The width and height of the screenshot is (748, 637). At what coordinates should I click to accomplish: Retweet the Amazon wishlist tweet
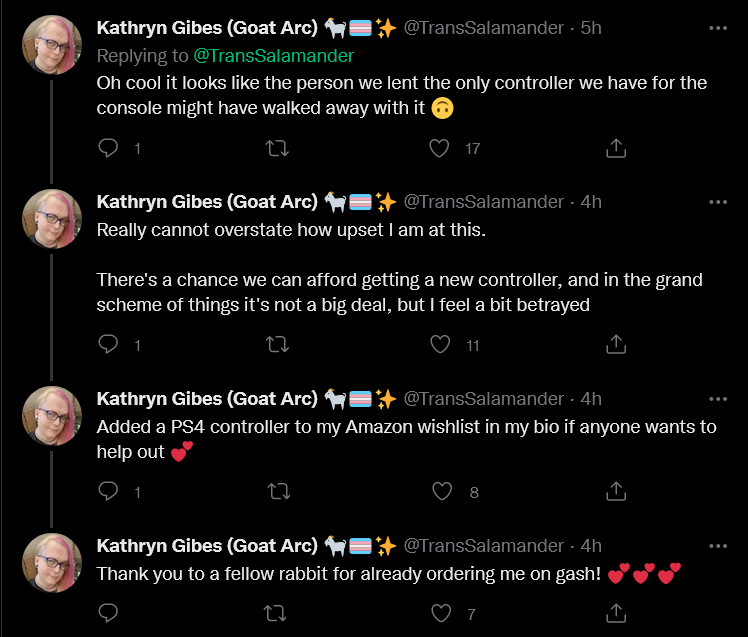coord(279,491)
